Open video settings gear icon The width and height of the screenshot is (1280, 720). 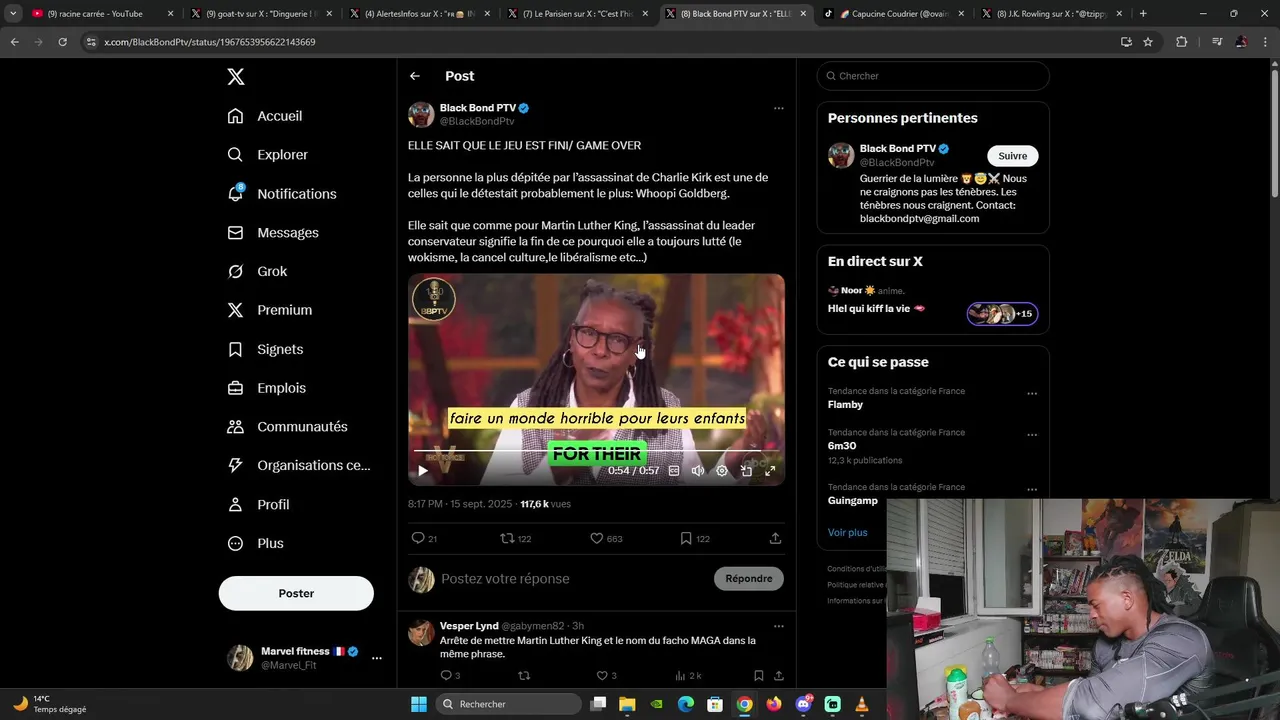point(722,470)
